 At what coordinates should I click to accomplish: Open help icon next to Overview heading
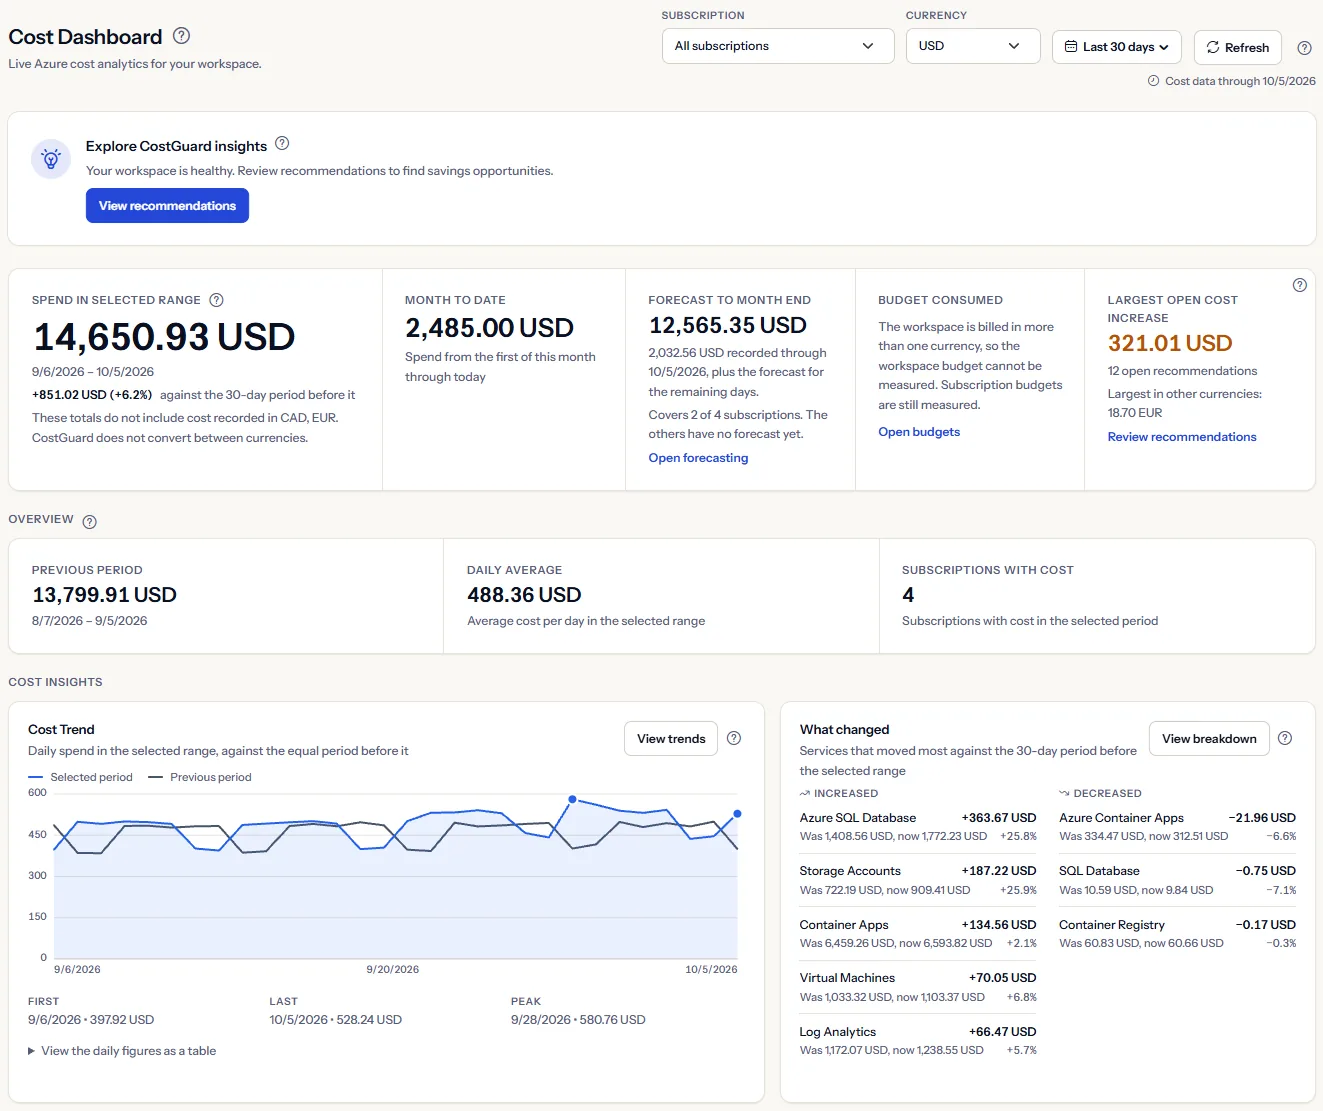pos(89,522)
